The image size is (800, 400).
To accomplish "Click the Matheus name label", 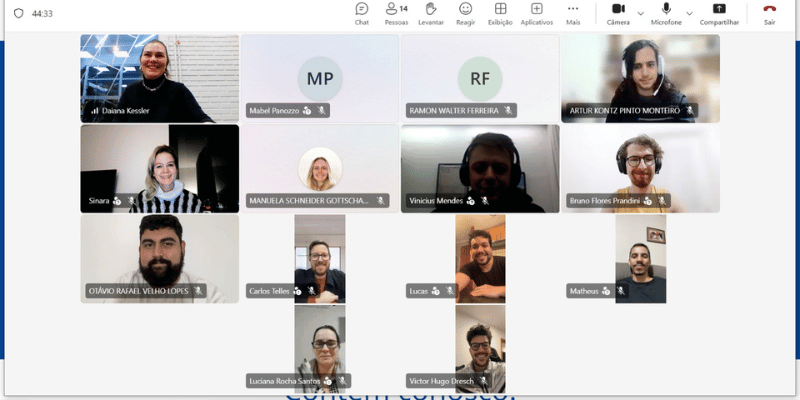I will tap(584, 291).
